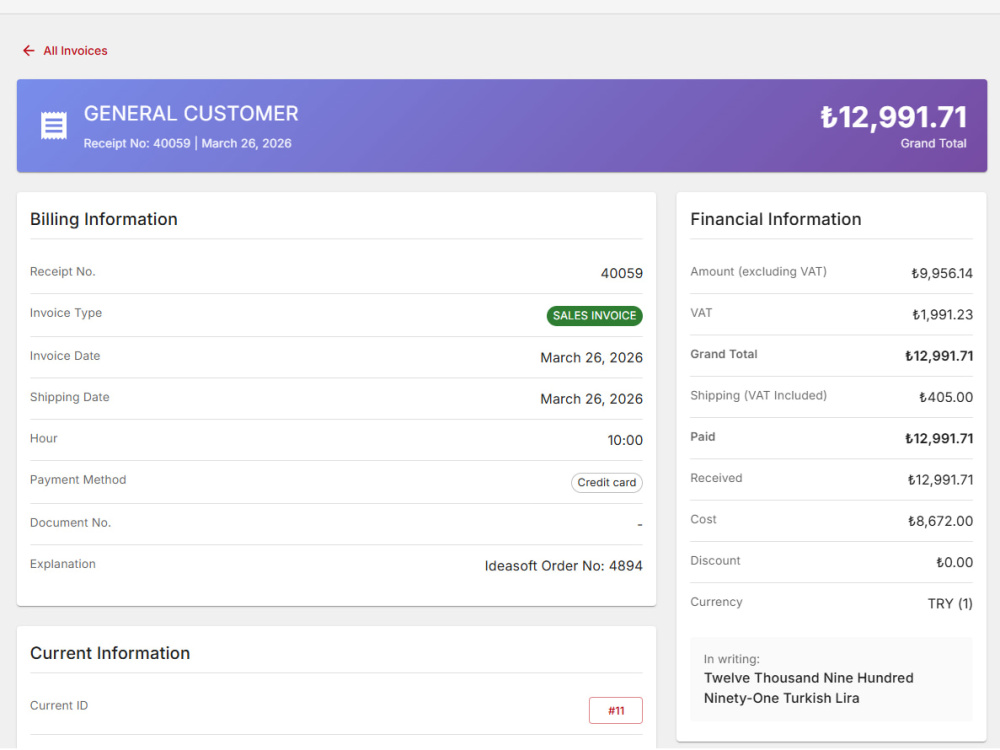Click the Credit card payment chip
The image size is (1000, 750).
tap(607, 482)
